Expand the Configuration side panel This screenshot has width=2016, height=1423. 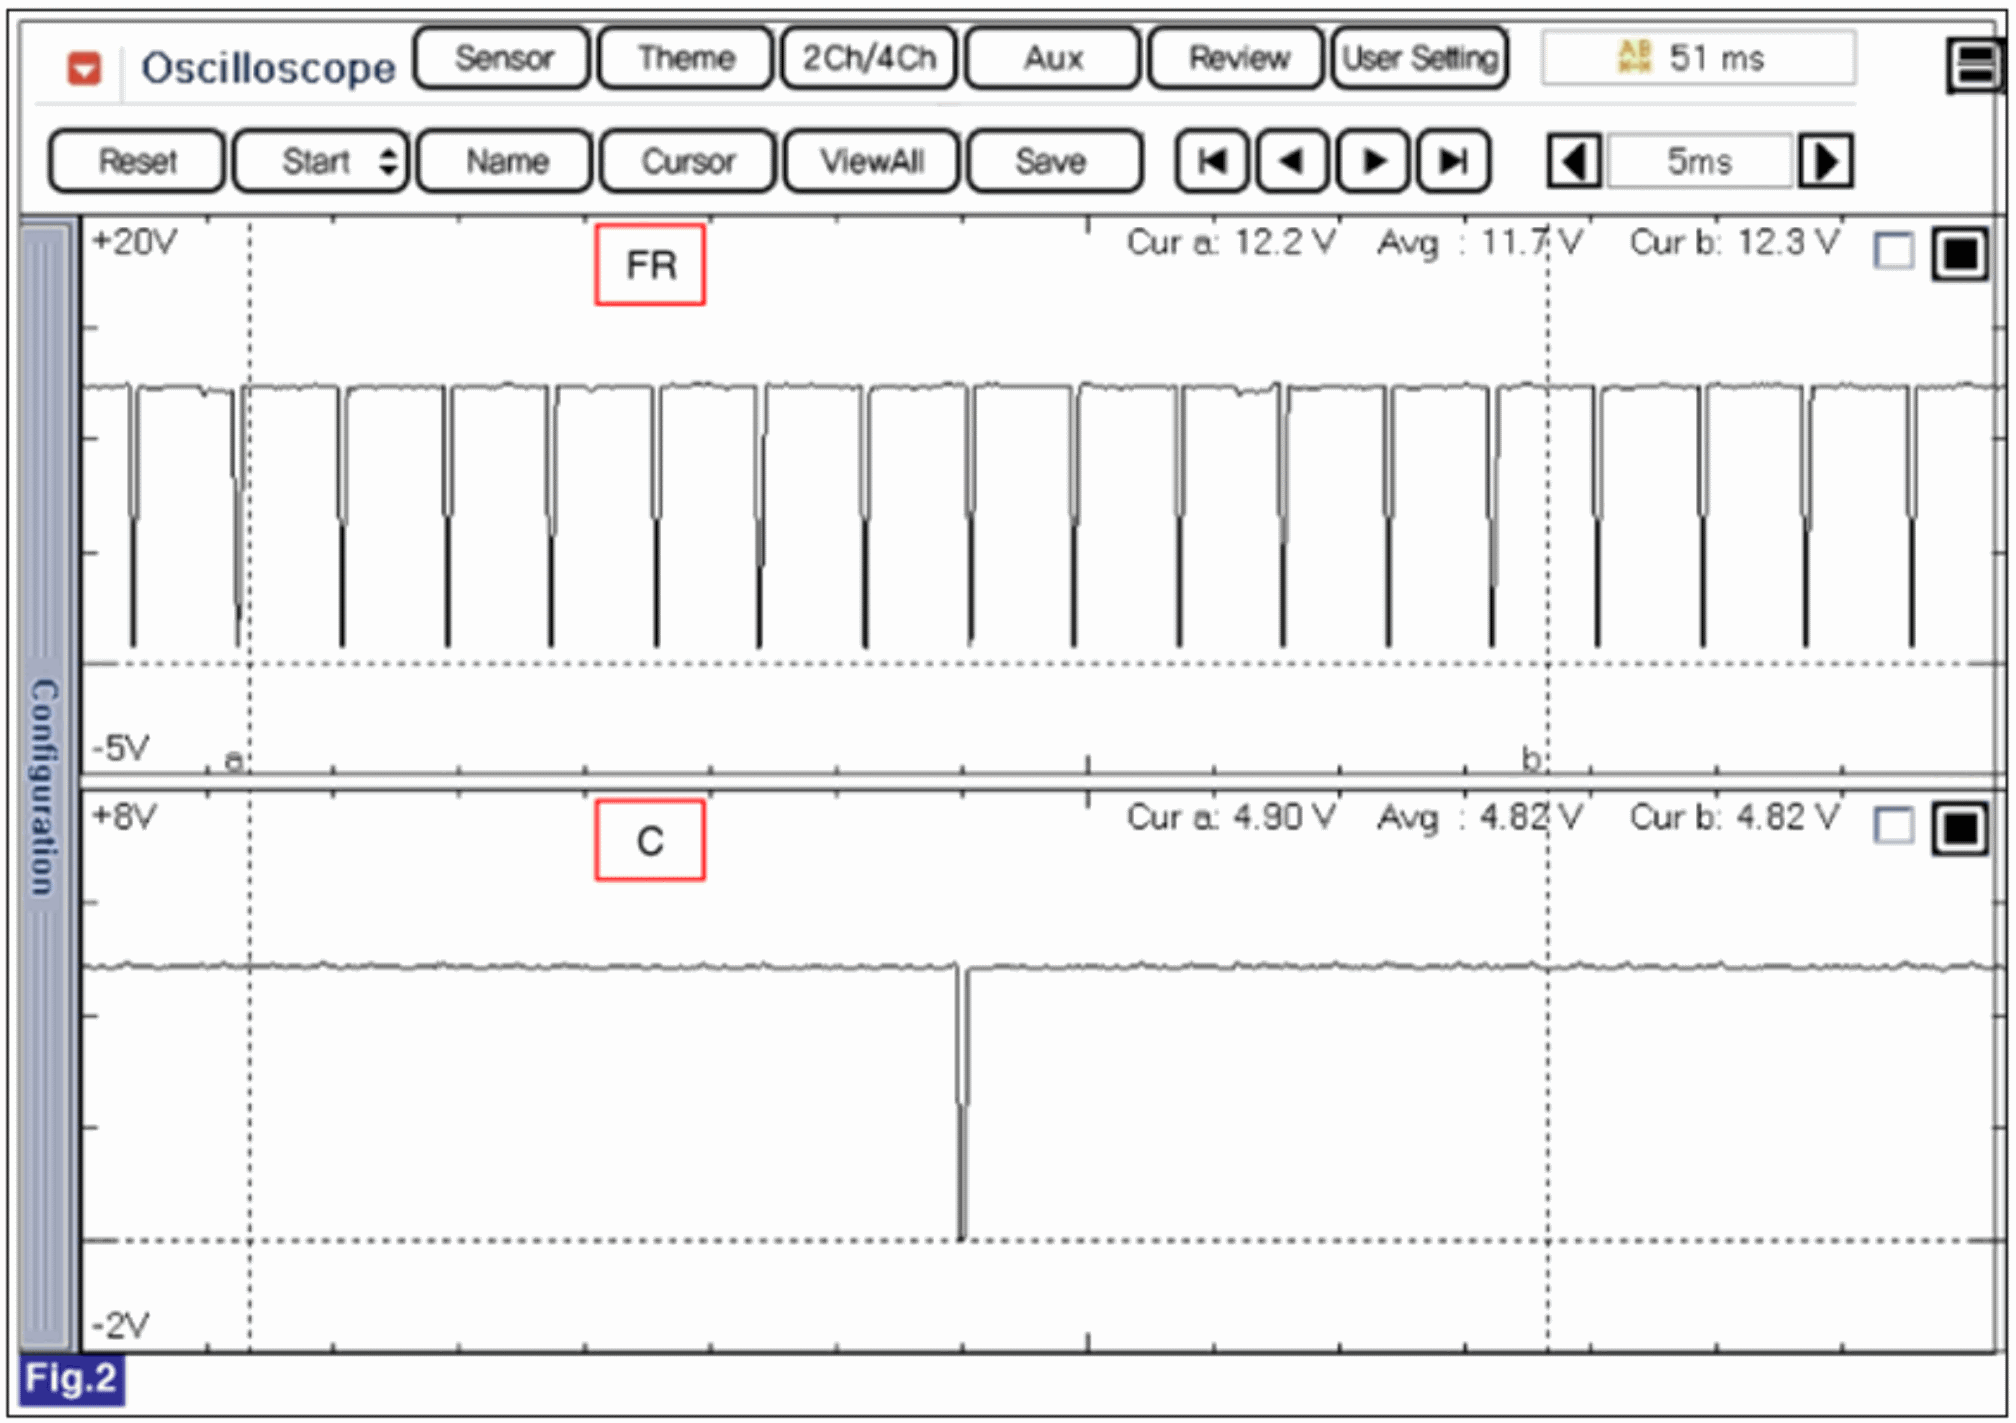(x=46, y=785)
